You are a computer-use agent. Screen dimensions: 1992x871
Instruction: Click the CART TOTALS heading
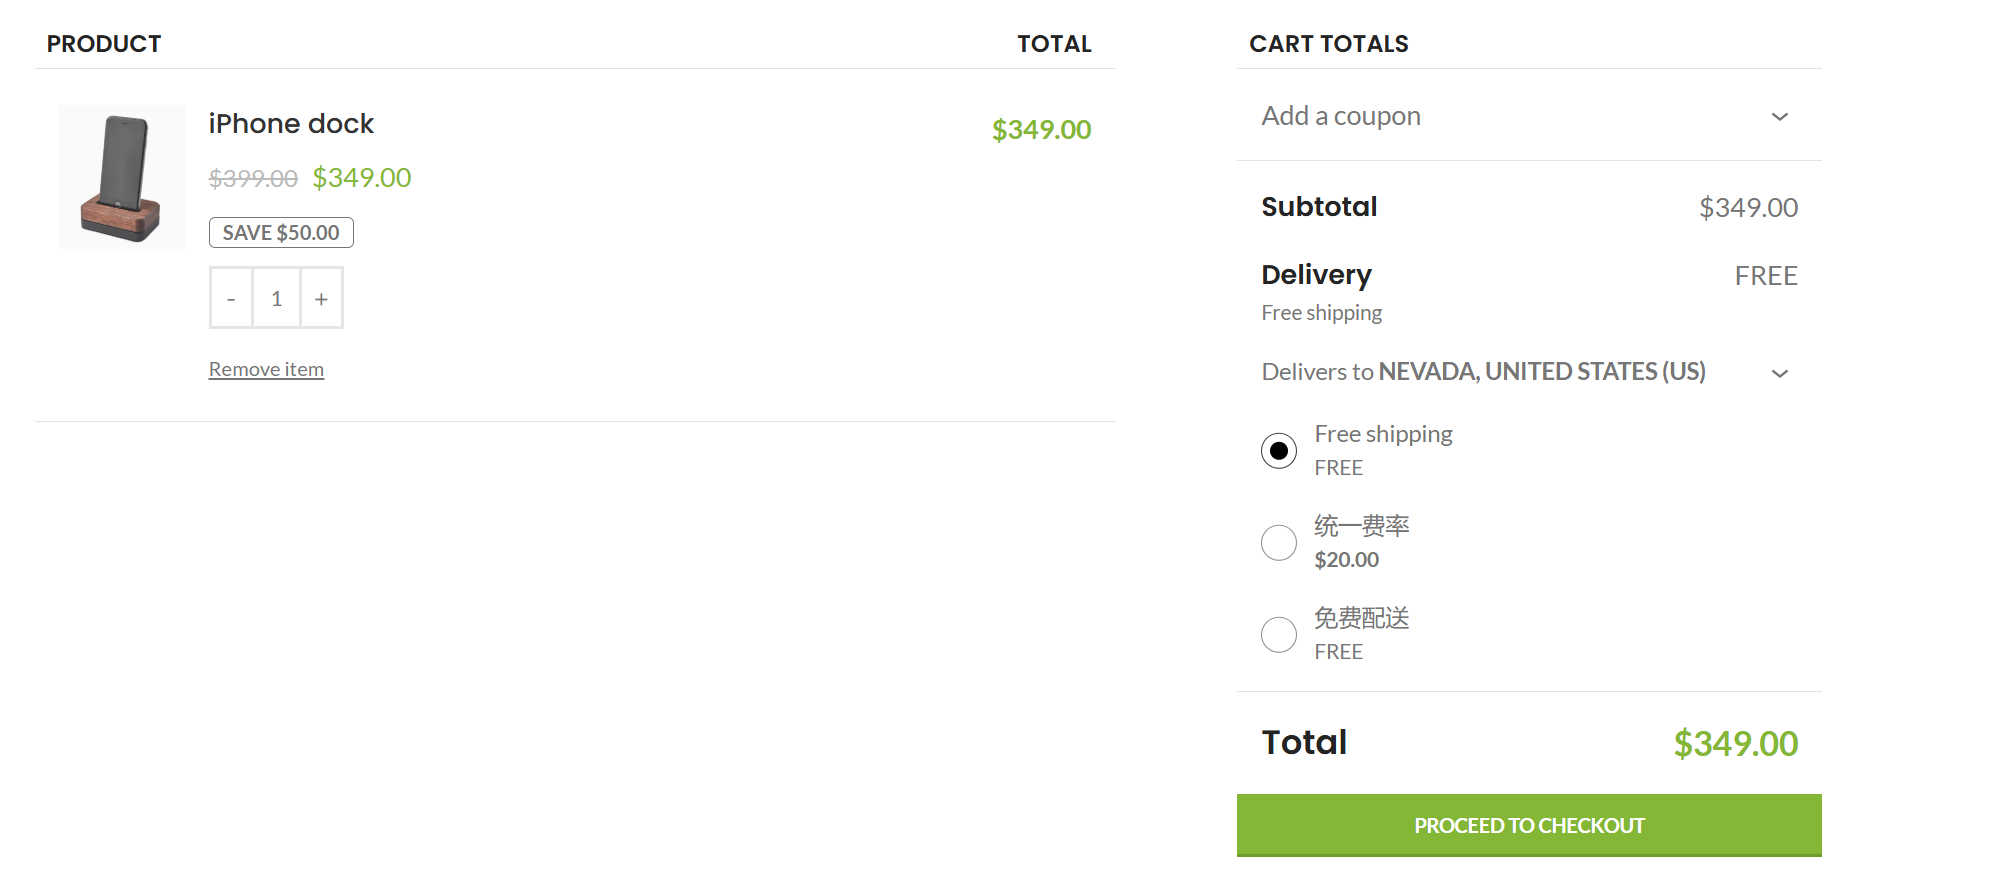click(x=1328, y=43)
